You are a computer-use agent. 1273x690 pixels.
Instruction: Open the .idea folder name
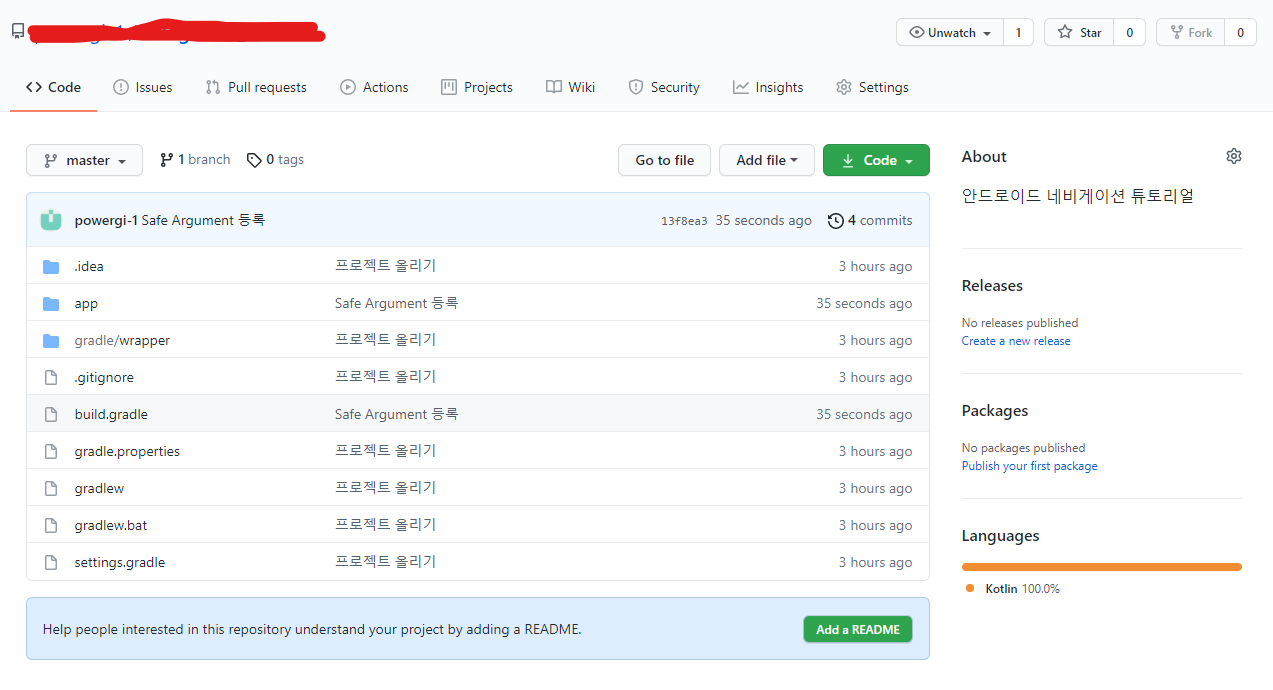(89, 266)
